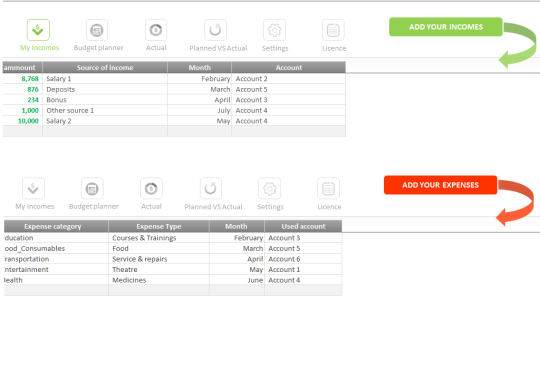Select the 1,000 amount cell

point(22,110)
